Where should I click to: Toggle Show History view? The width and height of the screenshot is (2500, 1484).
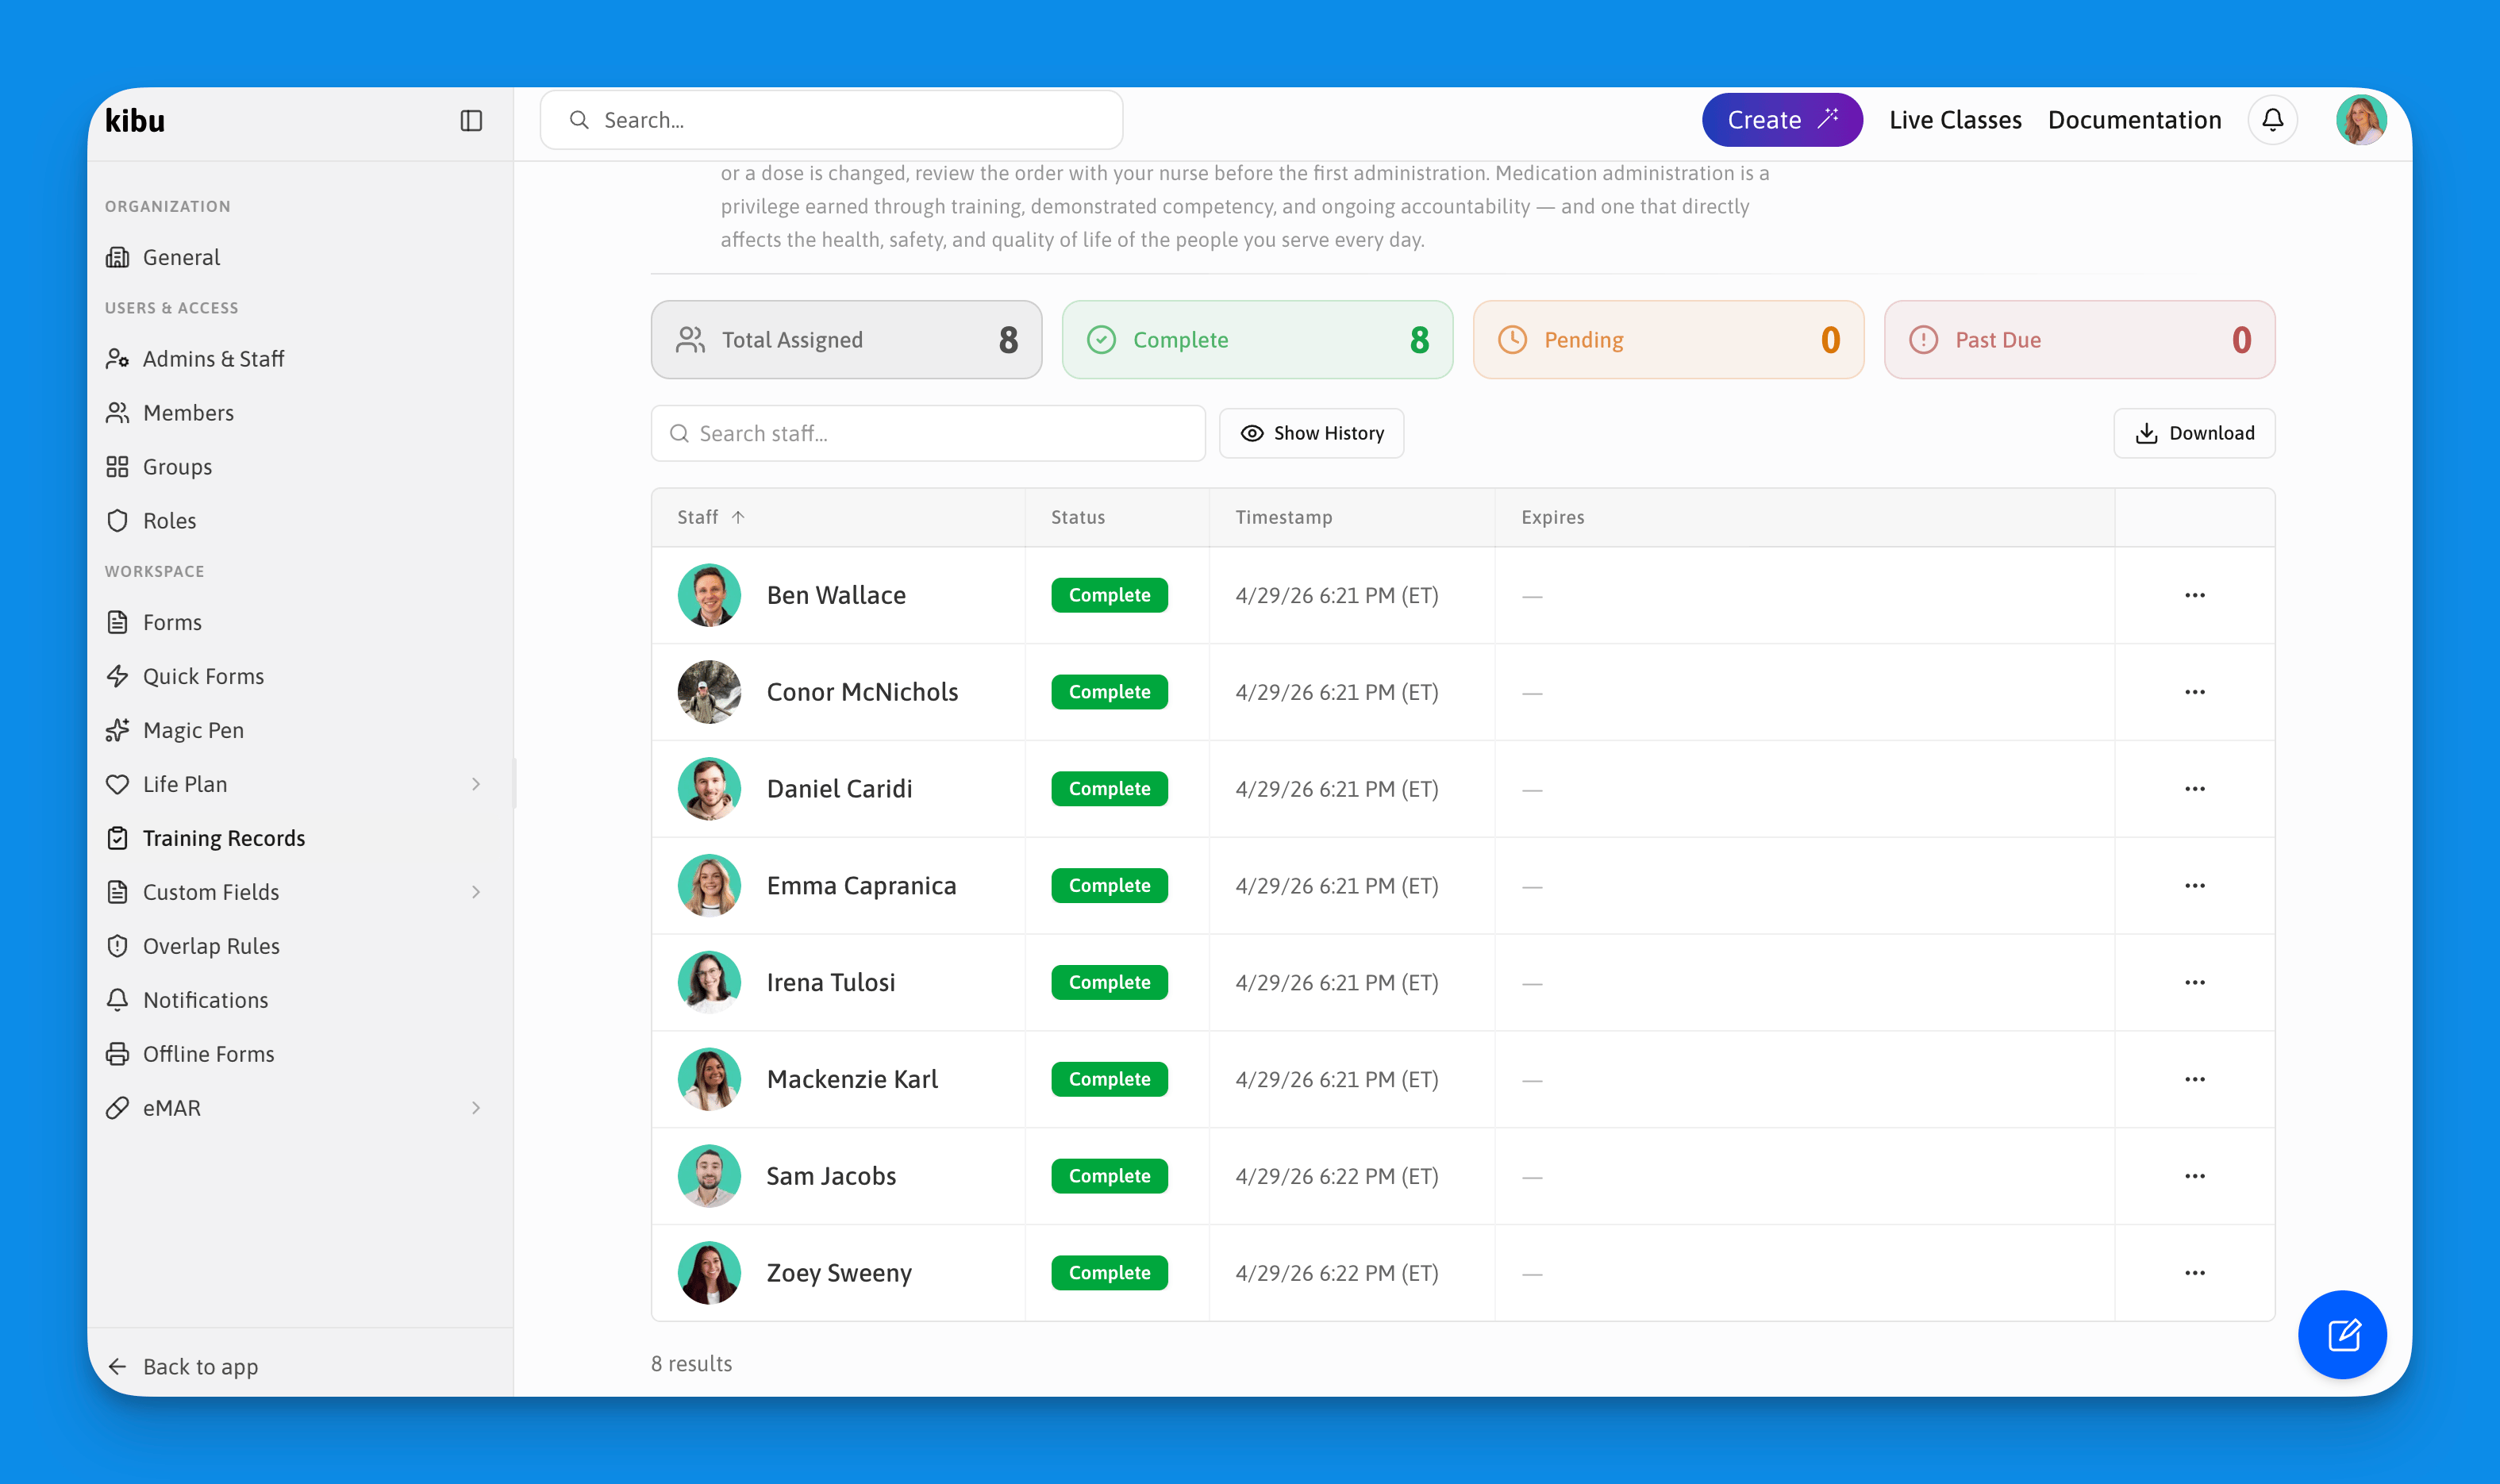click(1311, 433)
